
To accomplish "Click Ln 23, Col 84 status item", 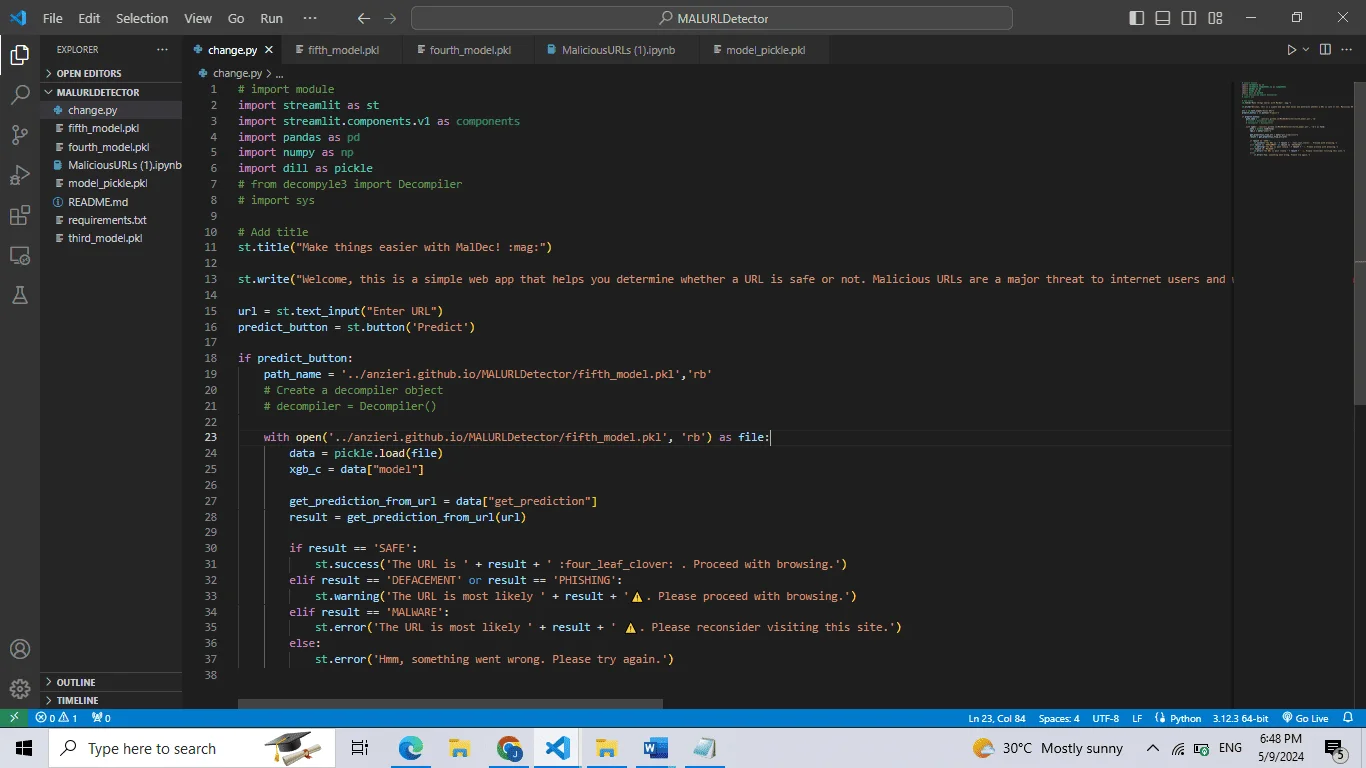I will point(997,718).
